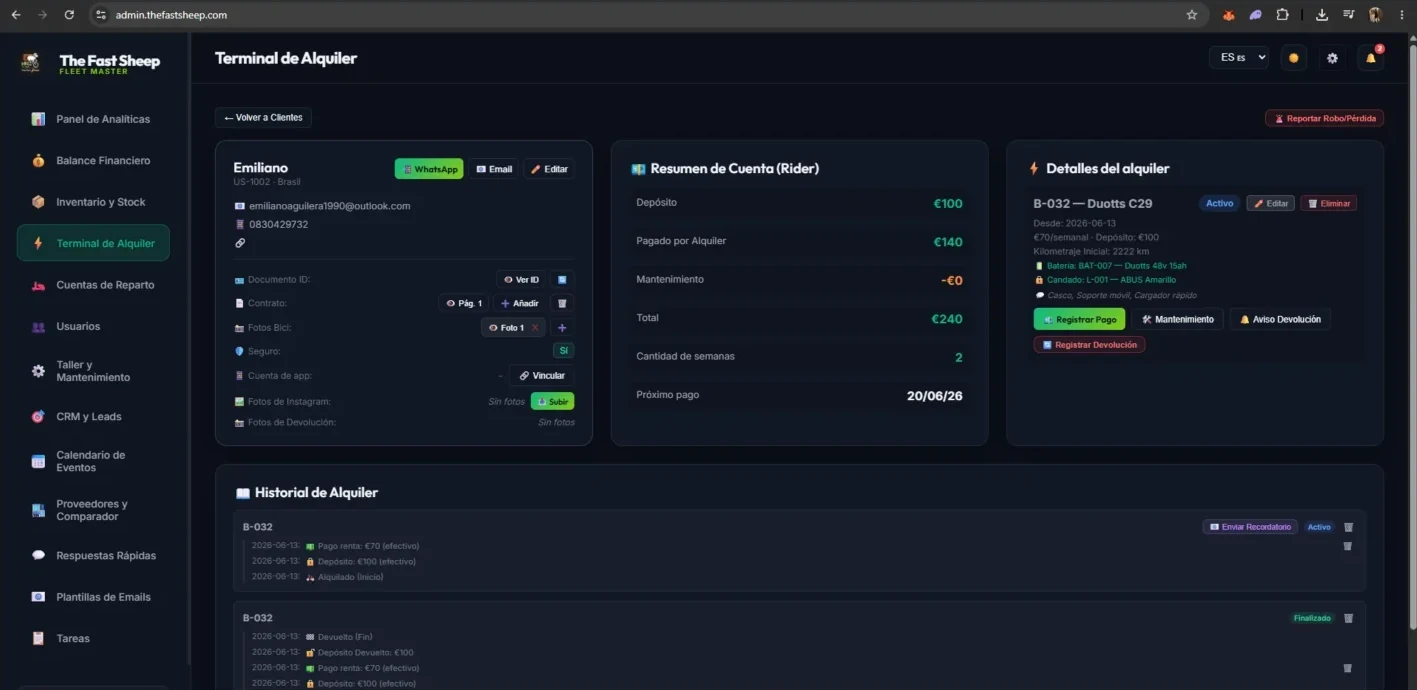Image resolution: width=1417 pixels, height=690 pixels.
Task: Open the browser extensions puzzle icon
Action: point(1283,15)
